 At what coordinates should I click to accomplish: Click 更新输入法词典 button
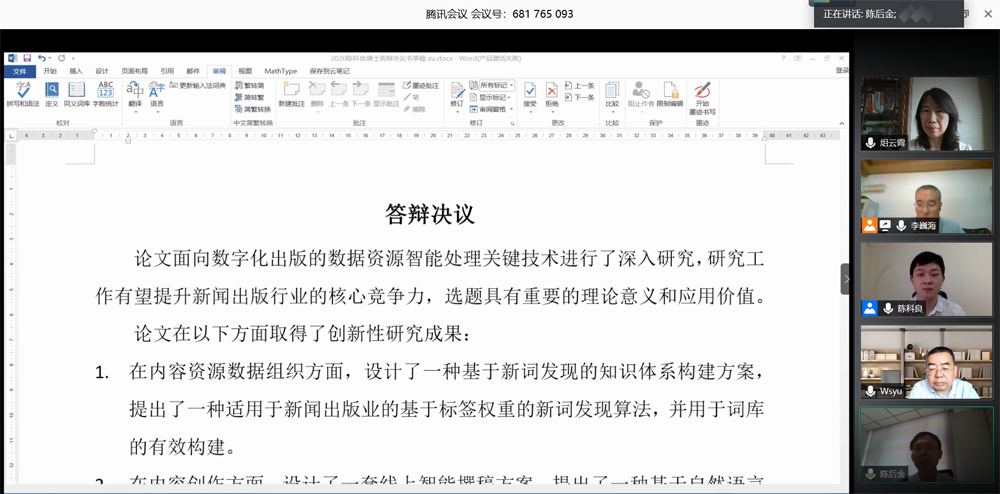tap(198, 85)
